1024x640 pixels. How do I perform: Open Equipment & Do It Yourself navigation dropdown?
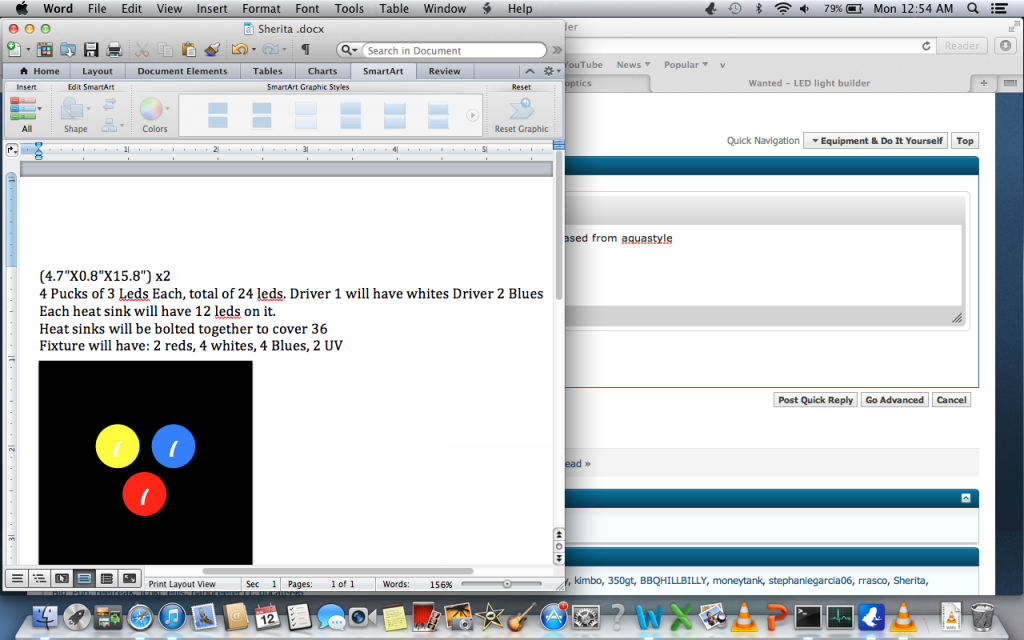[875, 141]
